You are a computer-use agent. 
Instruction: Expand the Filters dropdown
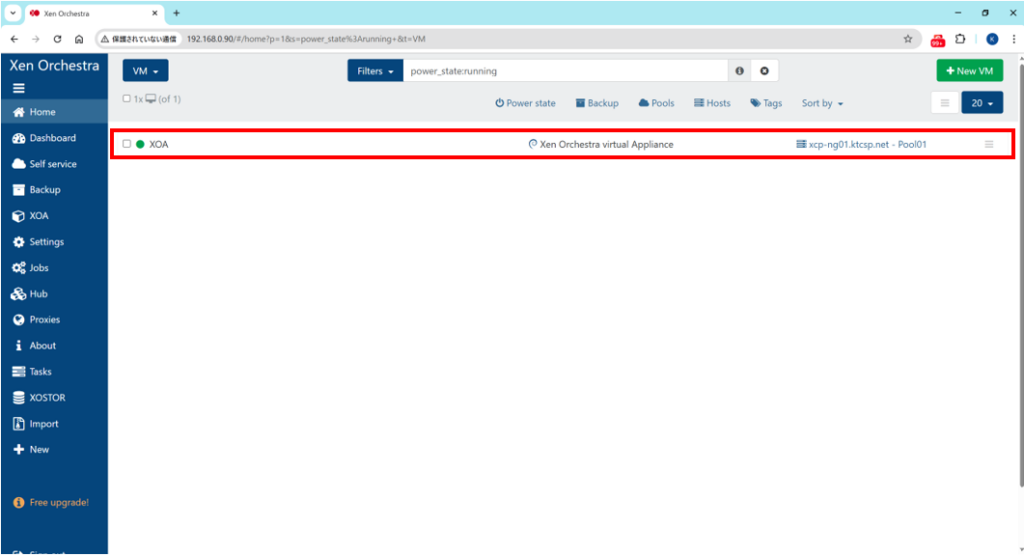click(x=375, y=71)
